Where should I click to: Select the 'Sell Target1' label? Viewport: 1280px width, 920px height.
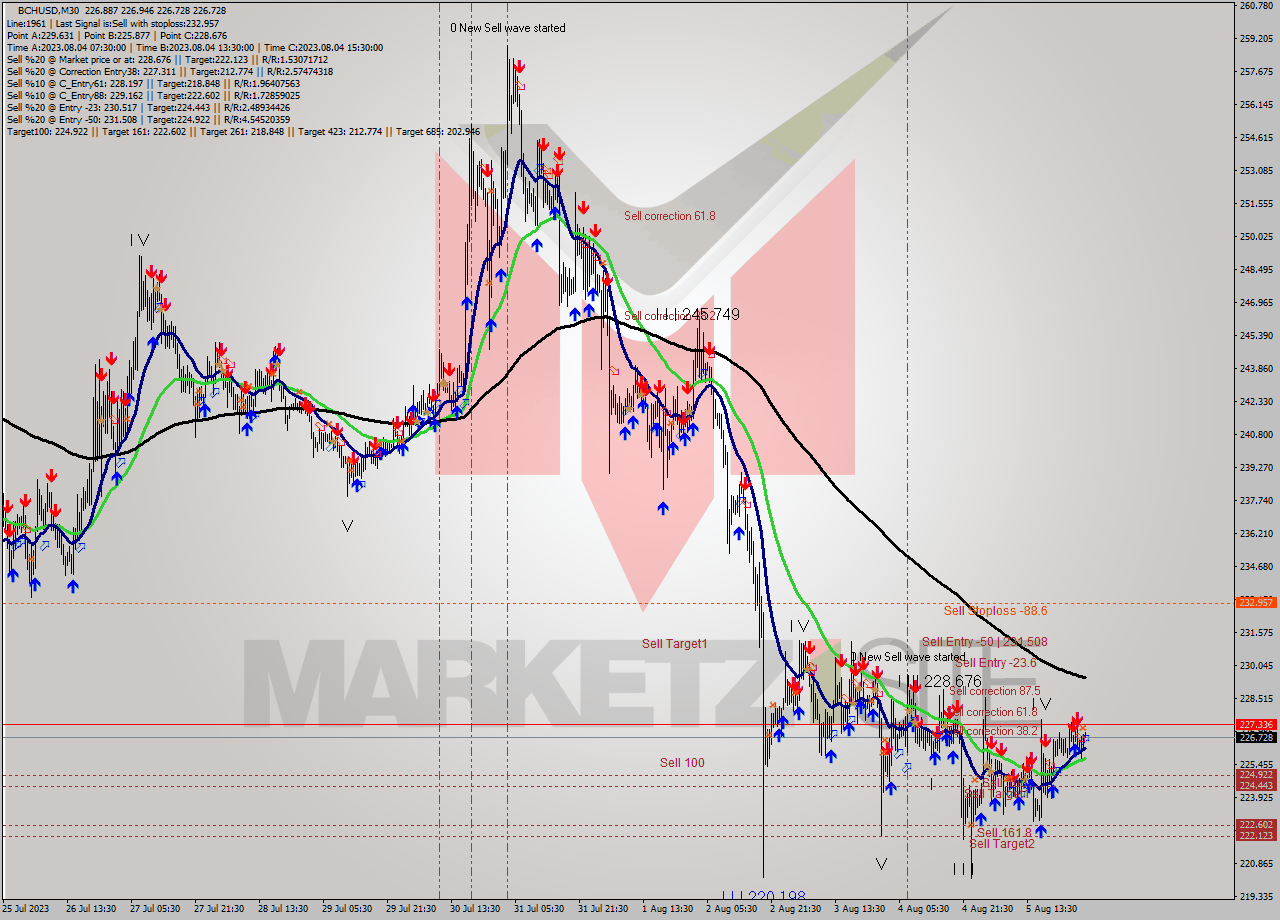pos(674,644)
